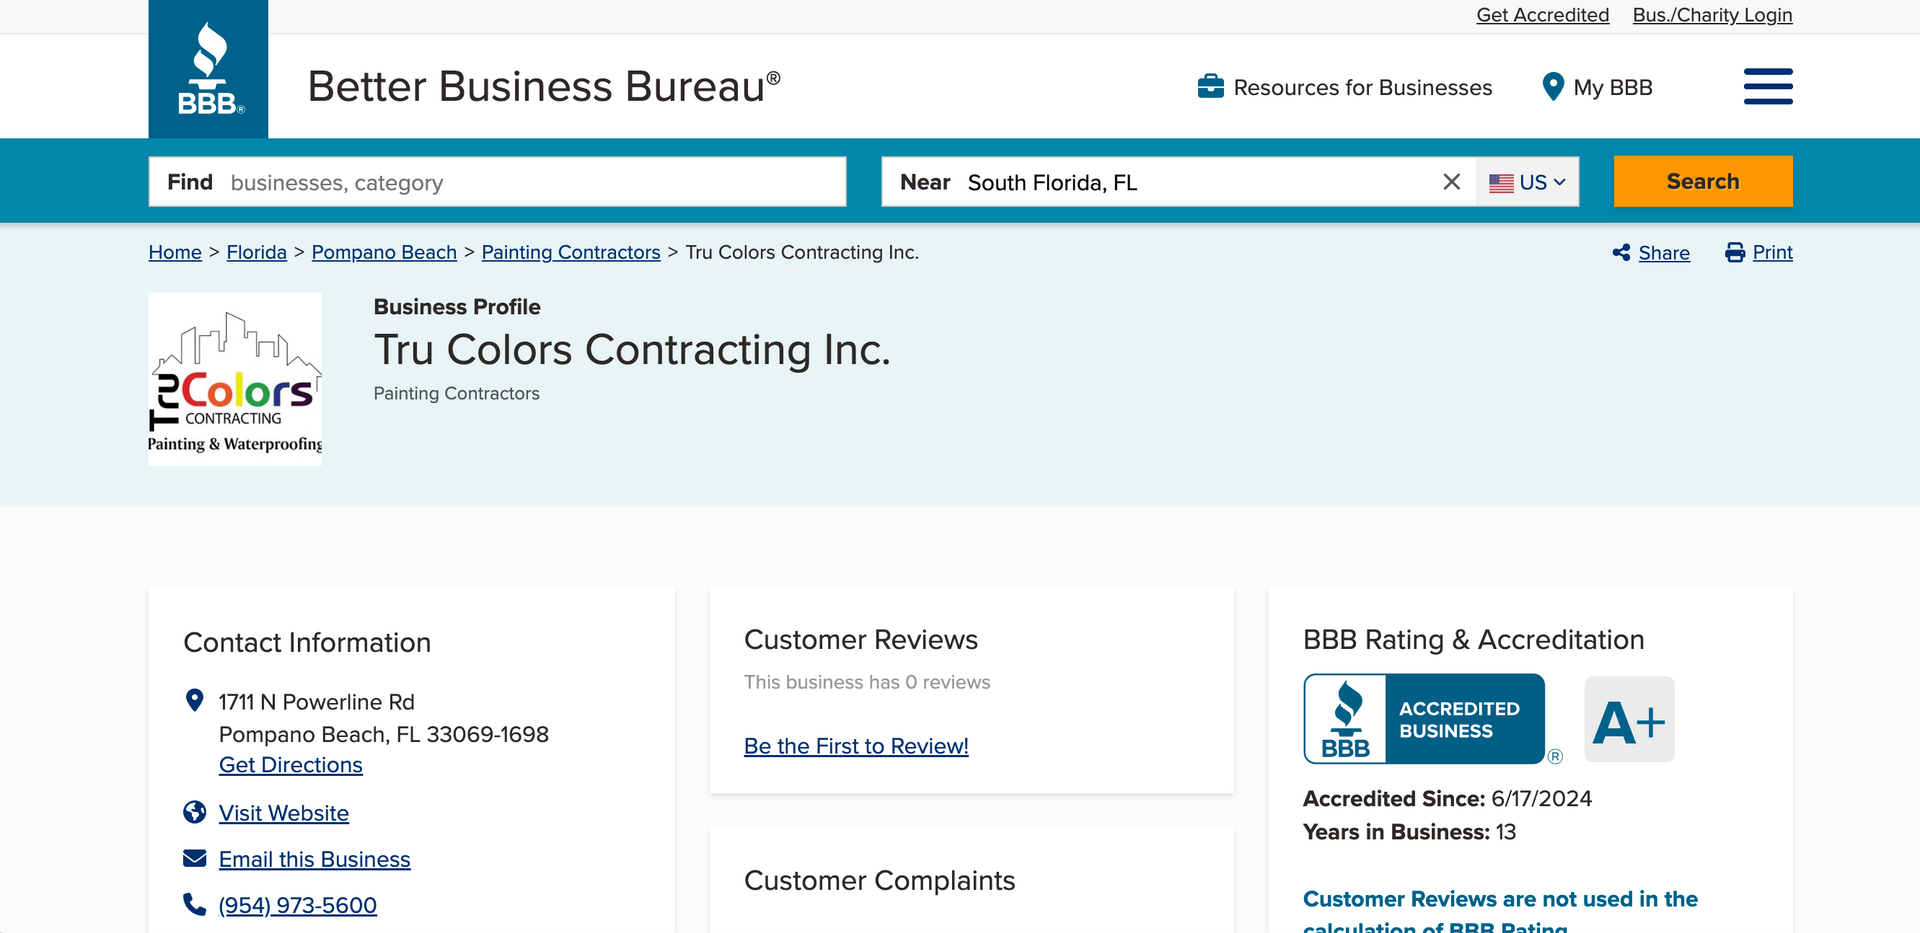Click the A+ rating badge
1920x933 pixels.
point(1629,718)
